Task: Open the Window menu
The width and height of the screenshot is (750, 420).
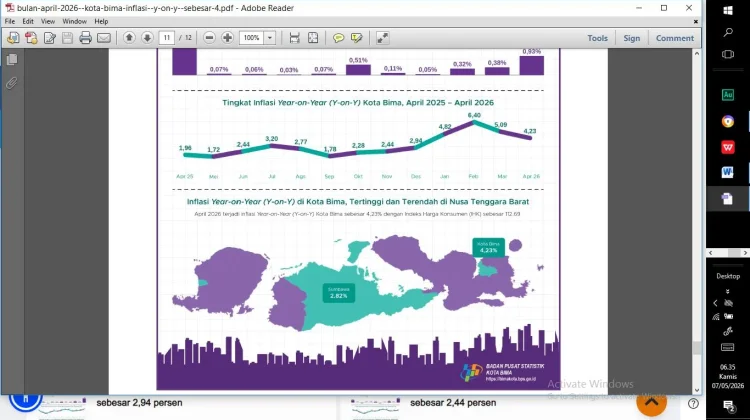Action: click(x=75, y=21)
